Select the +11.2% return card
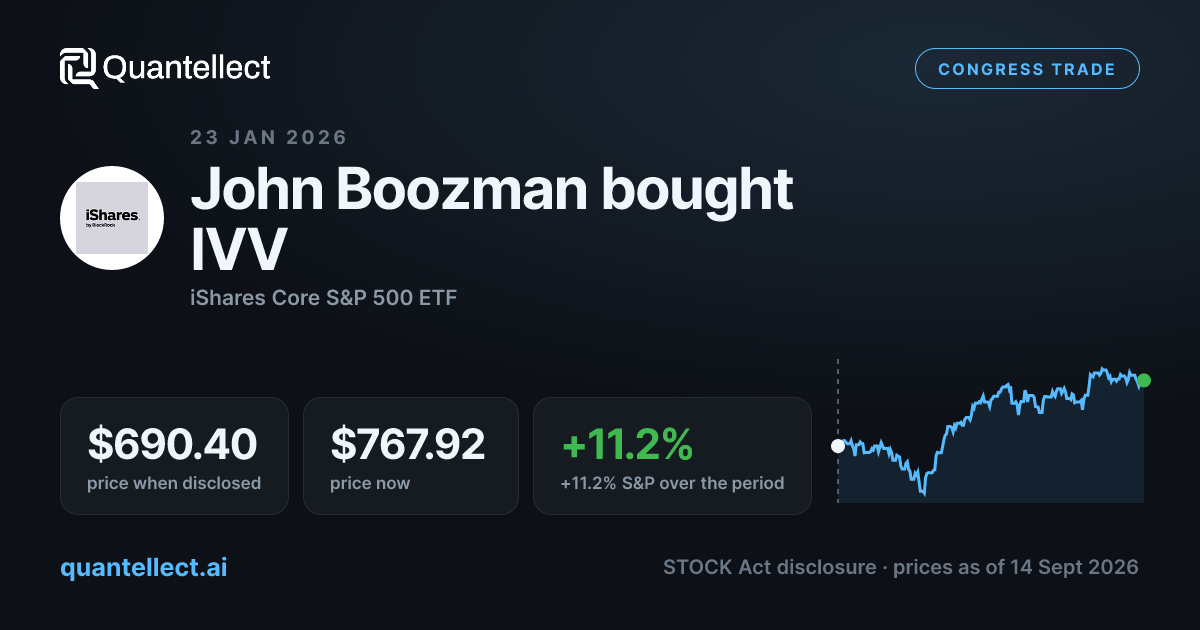This screenshot has height=630, width=1200. pos(672,456)
